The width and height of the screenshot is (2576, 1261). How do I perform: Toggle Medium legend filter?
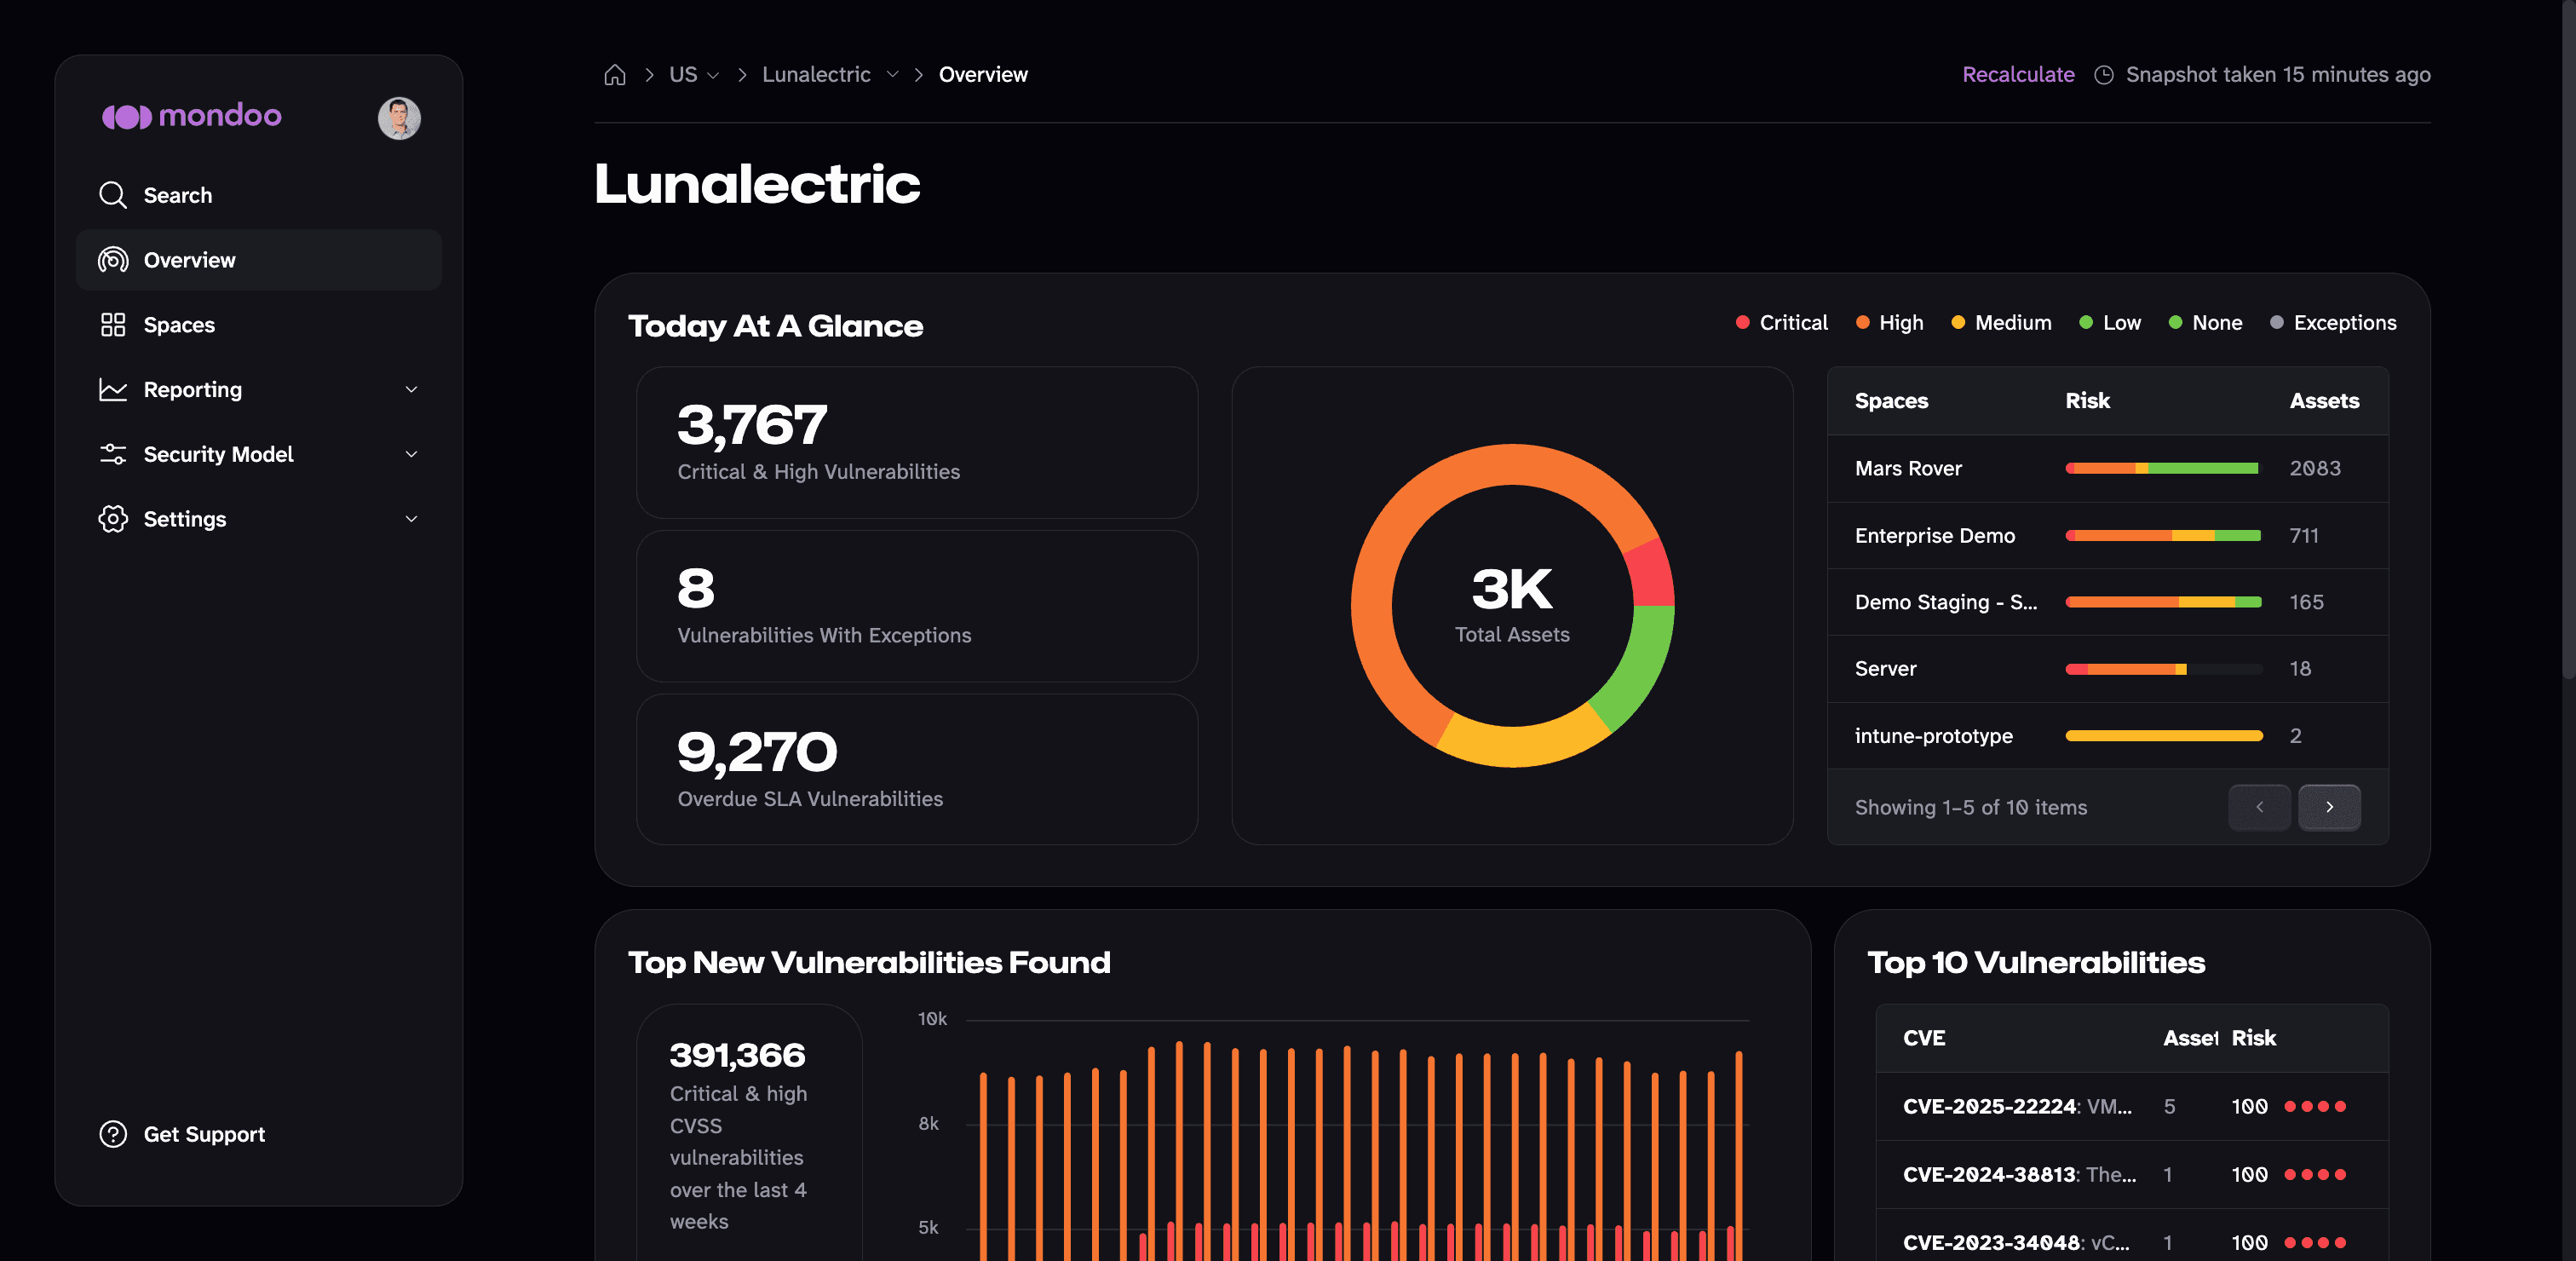click(x=2001, y=323)
